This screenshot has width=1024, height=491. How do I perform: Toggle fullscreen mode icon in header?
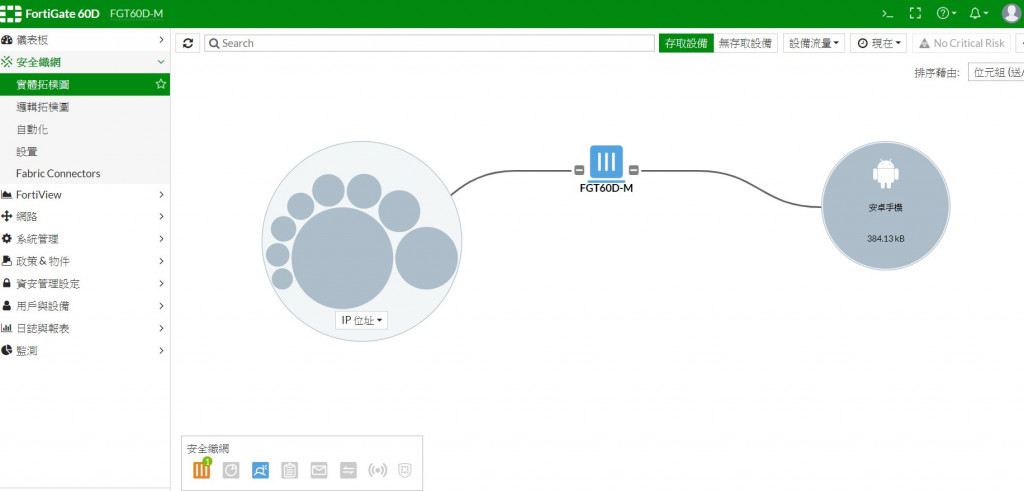(915, 13)
